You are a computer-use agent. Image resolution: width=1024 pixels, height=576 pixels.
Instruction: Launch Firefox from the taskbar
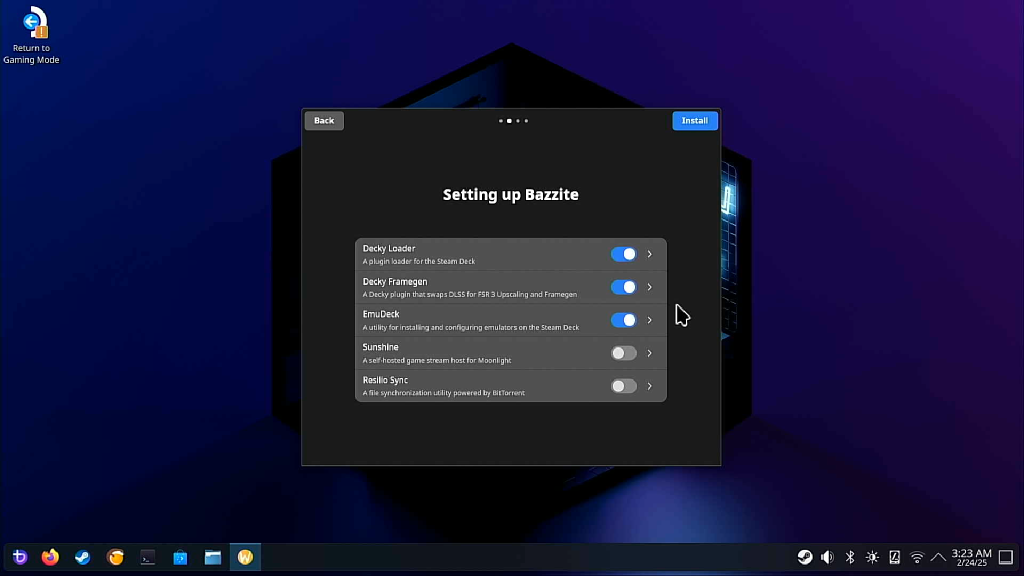point(49,557)
